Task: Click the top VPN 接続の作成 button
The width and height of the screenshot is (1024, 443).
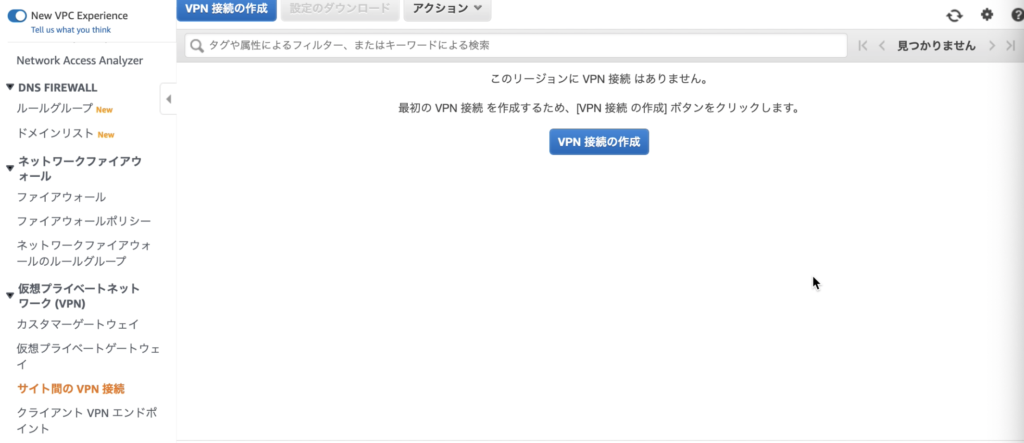Action: point(226,8)
